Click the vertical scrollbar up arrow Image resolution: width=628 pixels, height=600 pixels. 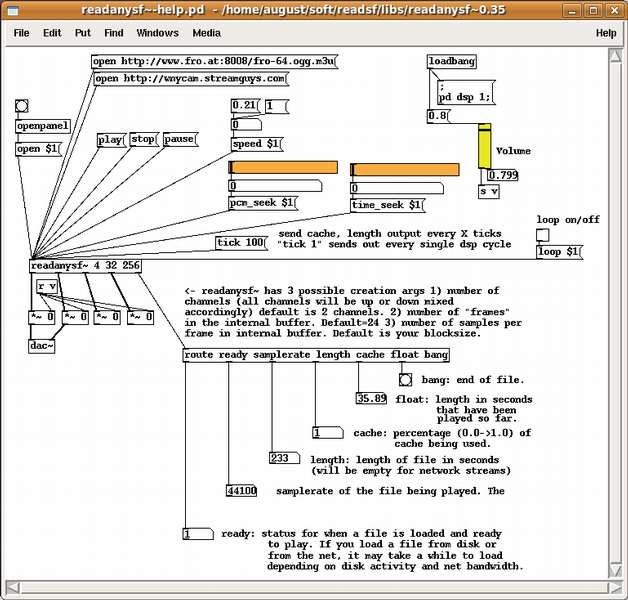[x=616, y=55]
